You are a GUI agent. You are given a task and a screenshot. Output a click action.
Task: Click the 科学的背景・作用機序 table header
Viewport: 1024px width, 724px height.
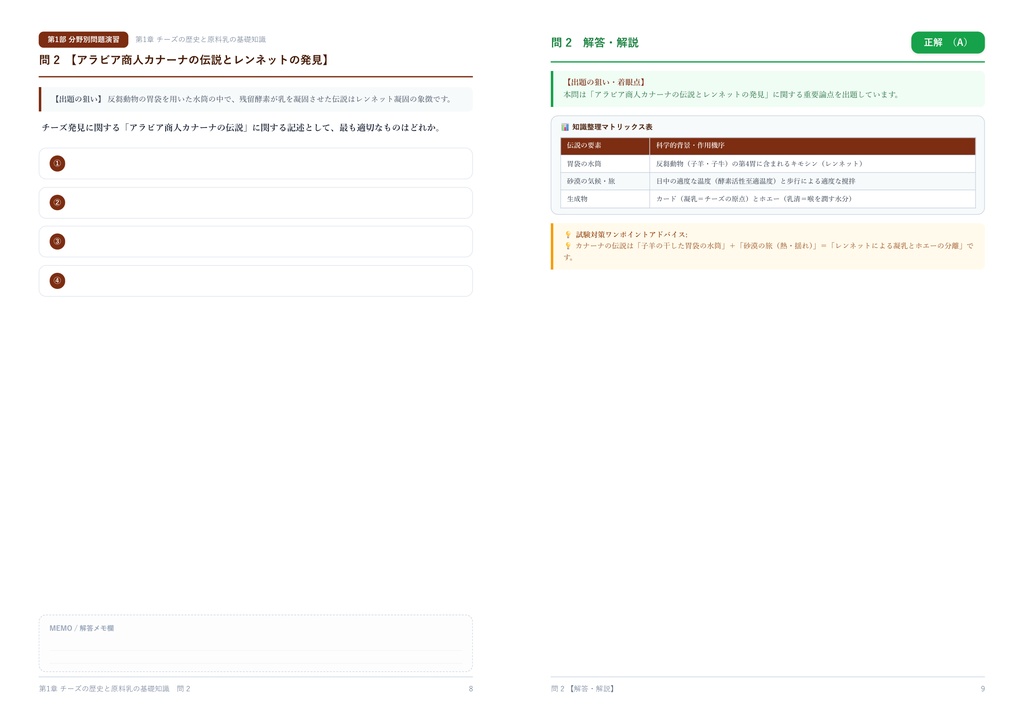812,146
